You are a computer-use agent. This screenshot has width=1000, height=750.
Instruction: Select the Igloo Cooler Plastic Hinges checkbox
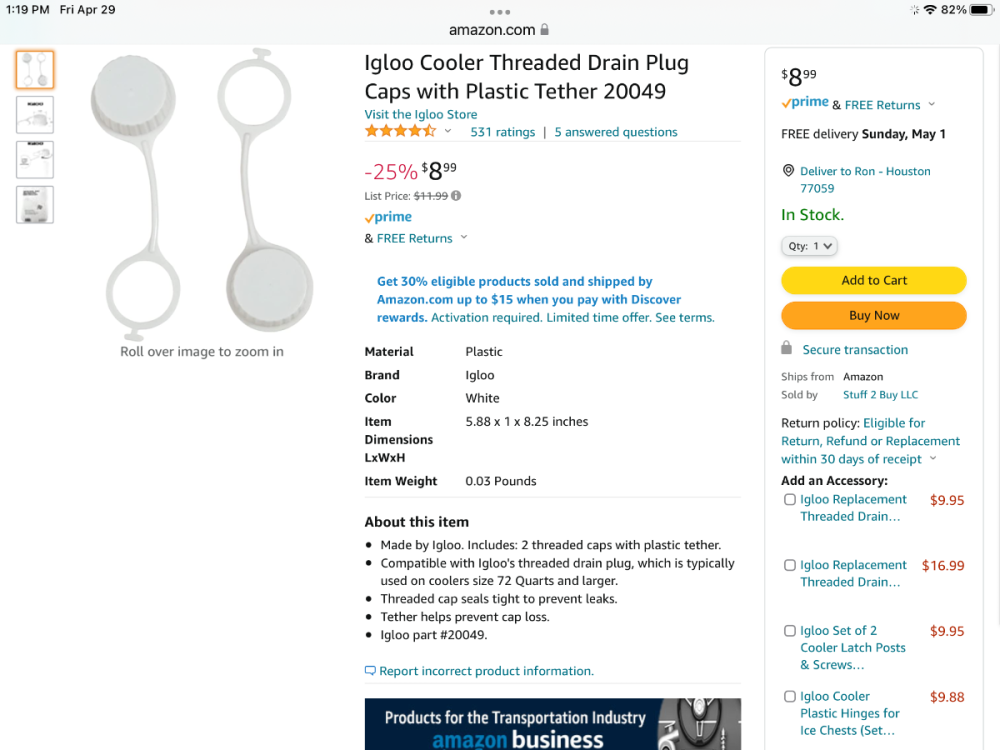pyautogui.click(x=790, y=697)
